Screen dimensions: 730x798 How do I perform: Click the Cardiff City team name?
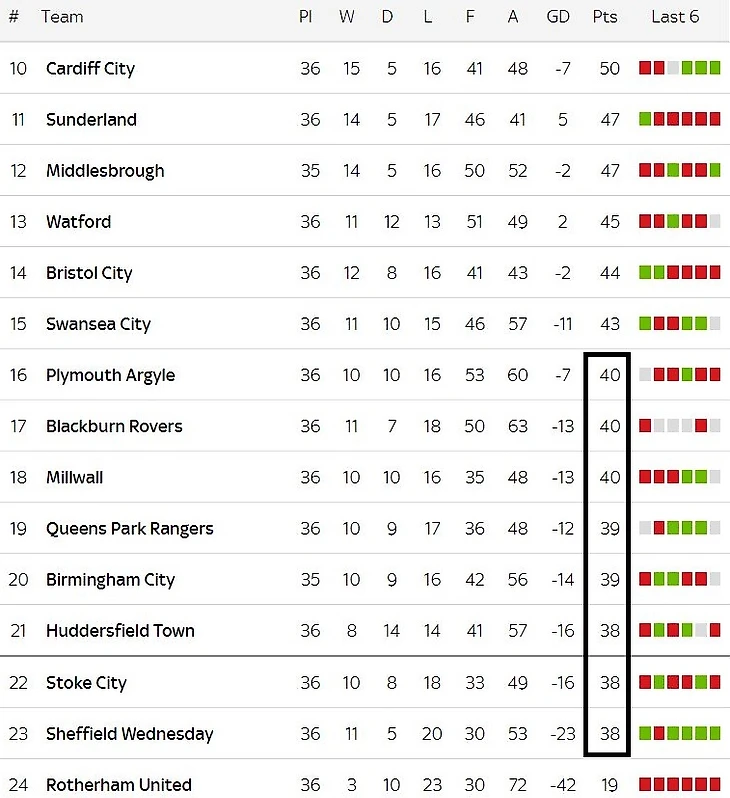point(90,68)
